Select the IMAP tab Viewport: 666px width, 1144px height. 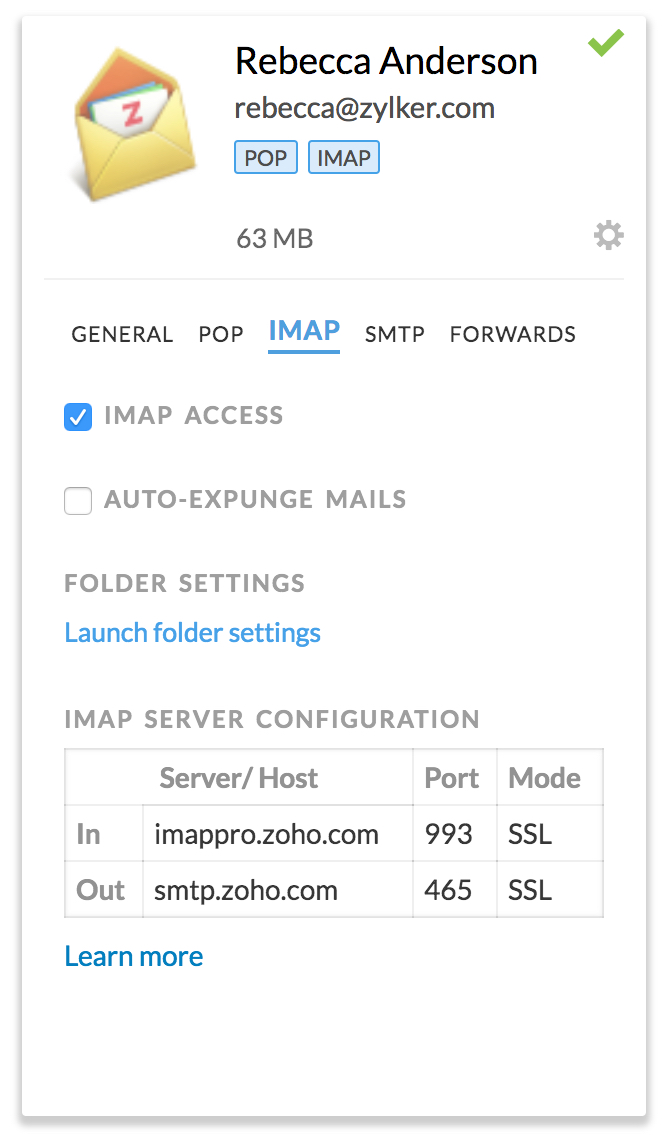pos(304,332)
